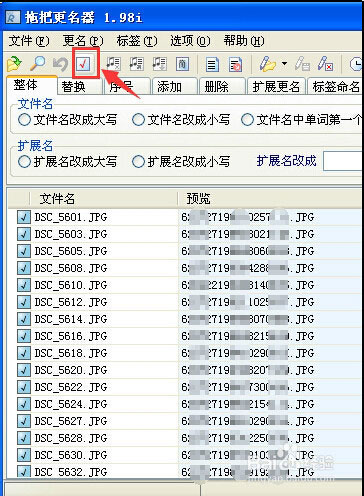Click the preview cell for DSC_5610.JPG
This screenshot has width=364, height=496.
(x=271, y=285)
